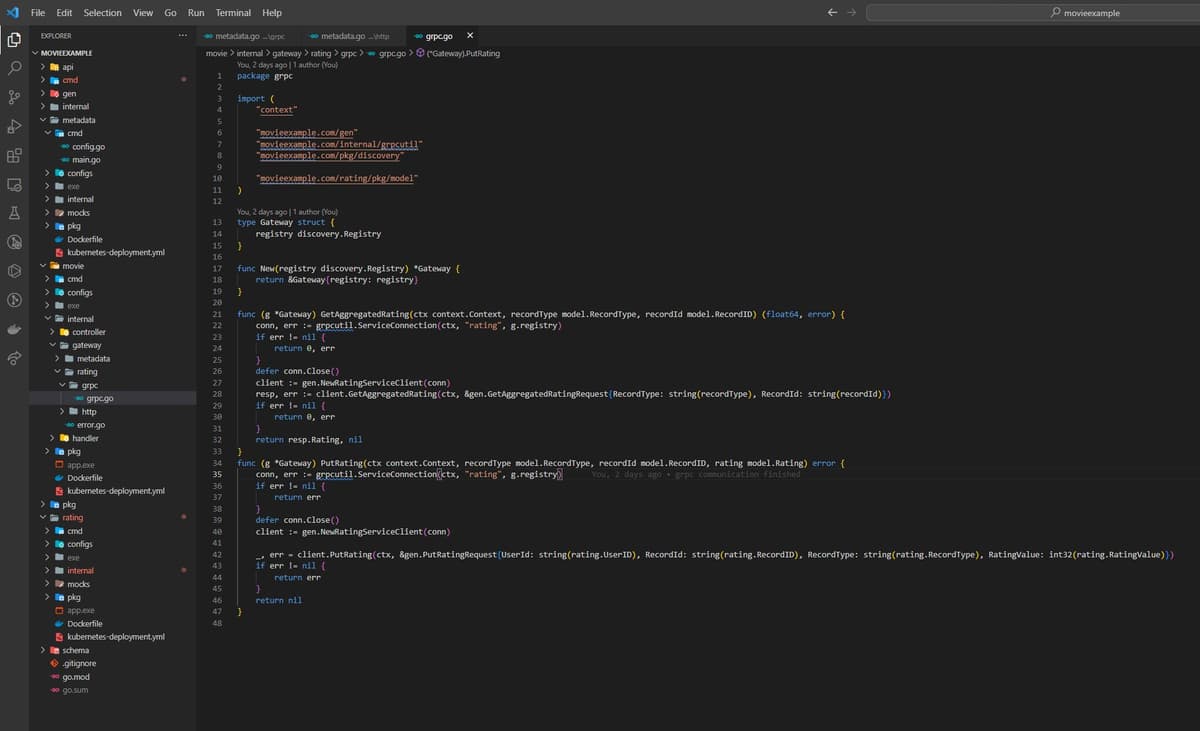The height and width of the screenshot is (731, 1200).
Task: Open the Edit menu
Action: pos(64,13)
